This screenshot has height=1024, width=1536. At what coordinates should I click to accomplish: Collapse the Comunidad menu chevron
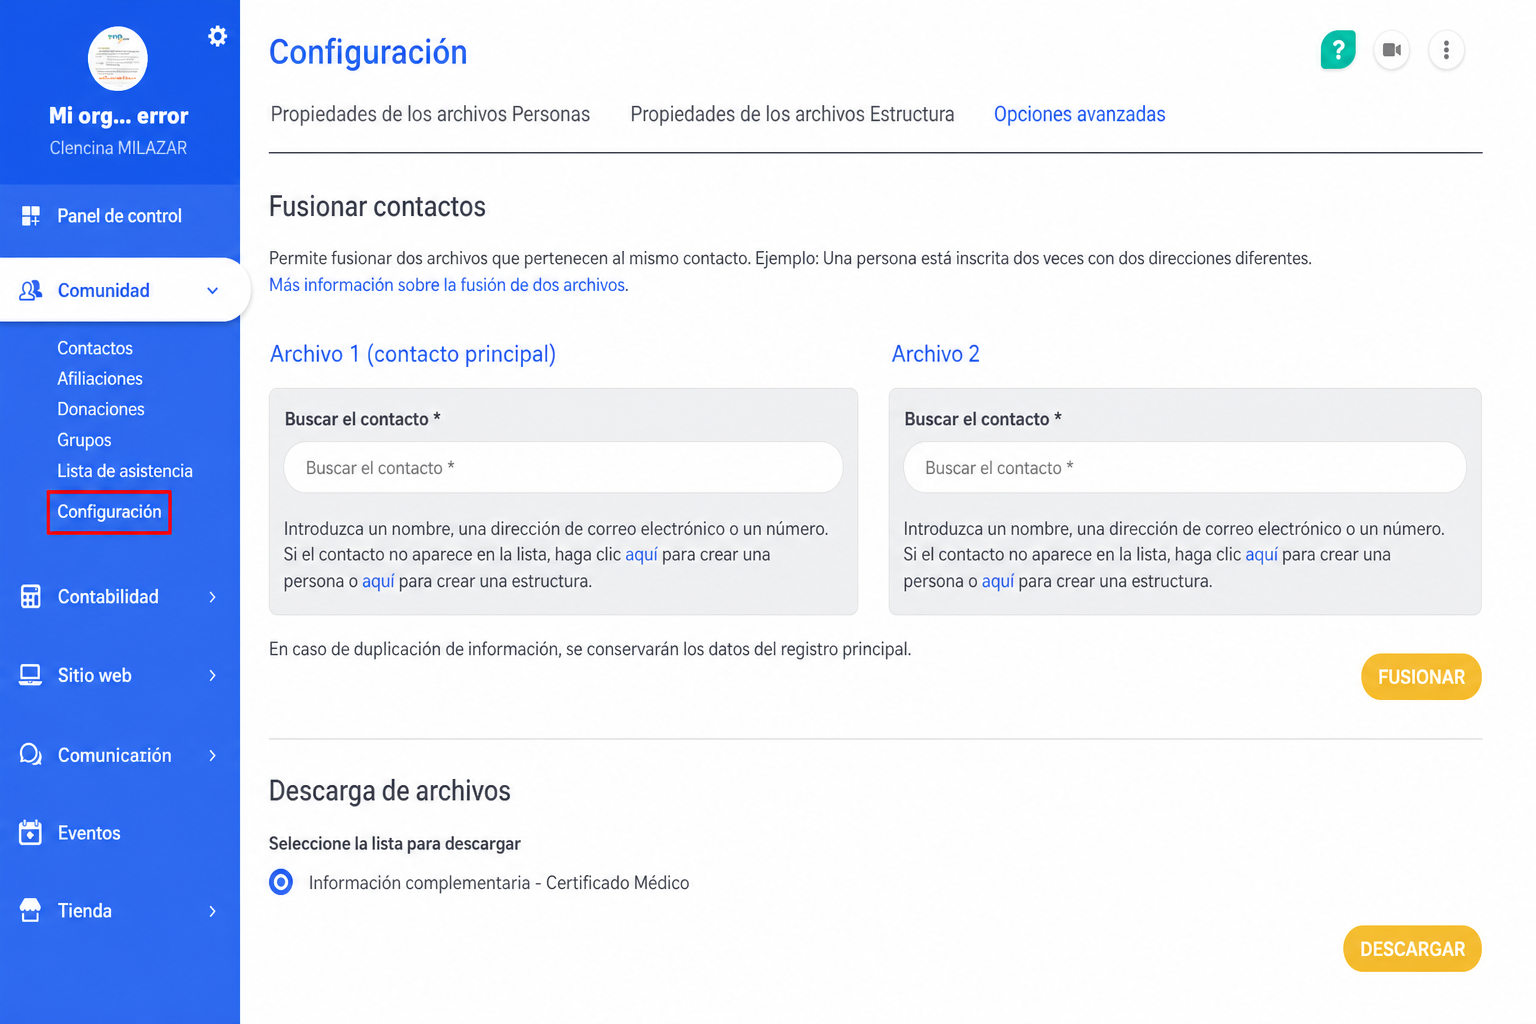pos(212,291)
